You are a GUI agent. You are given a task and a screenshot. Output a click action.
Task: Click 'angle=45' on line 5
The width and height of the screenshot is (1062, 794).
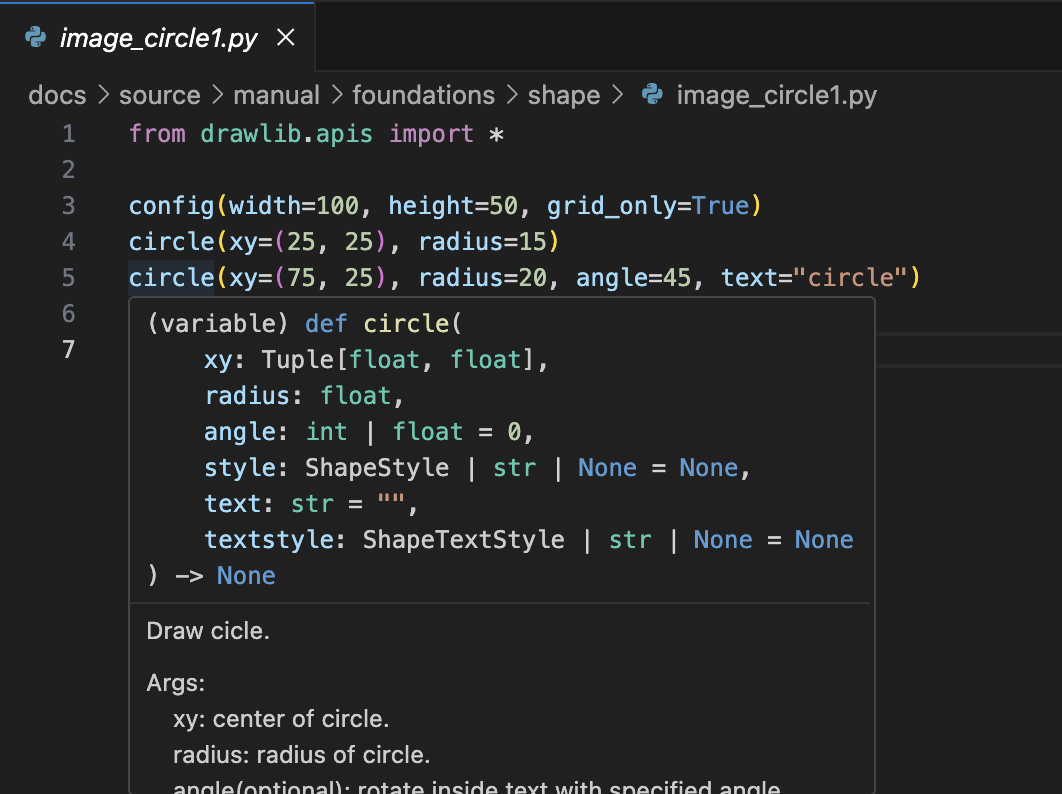[x=633, y=278]
